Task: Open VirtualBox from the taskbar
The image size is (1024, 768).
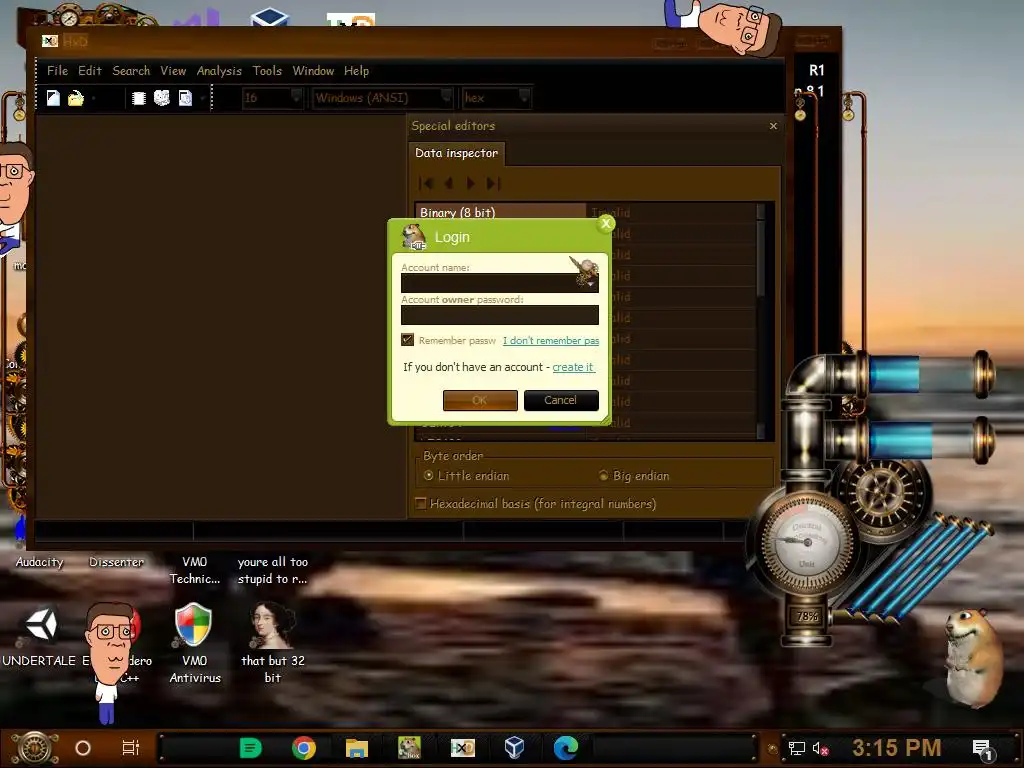Action: click(x=515, y=748)
